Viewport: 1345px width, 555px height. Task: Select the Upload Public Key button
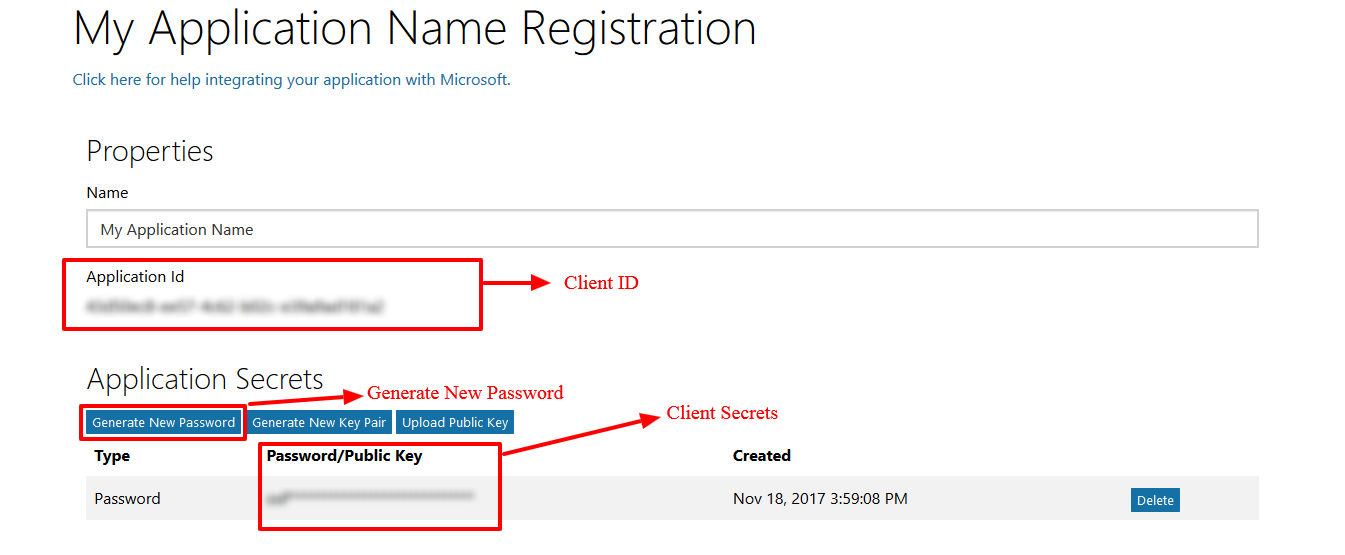(455, 423)
